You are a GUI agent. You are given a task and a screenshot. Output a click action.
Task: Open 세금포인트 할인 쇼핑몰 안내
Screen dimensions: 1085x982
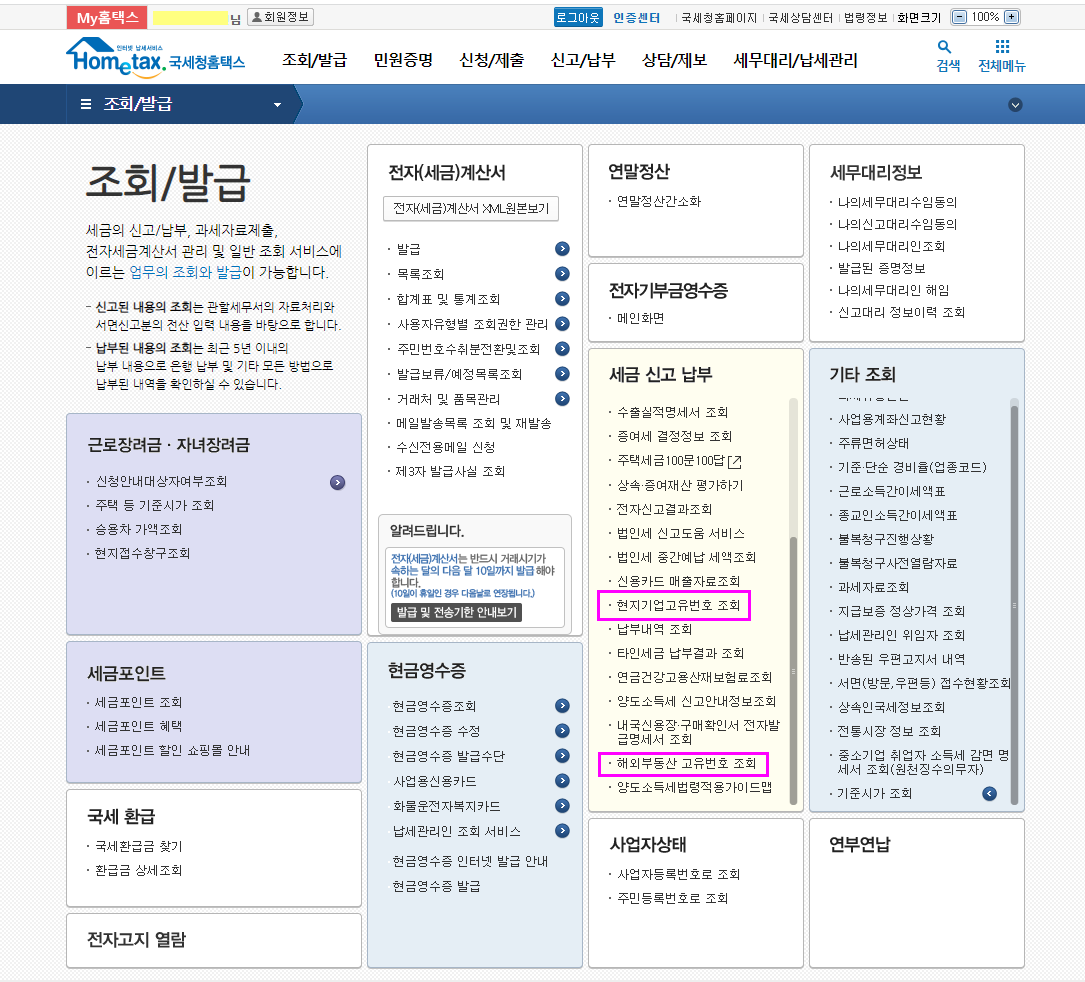pos(172,750)
